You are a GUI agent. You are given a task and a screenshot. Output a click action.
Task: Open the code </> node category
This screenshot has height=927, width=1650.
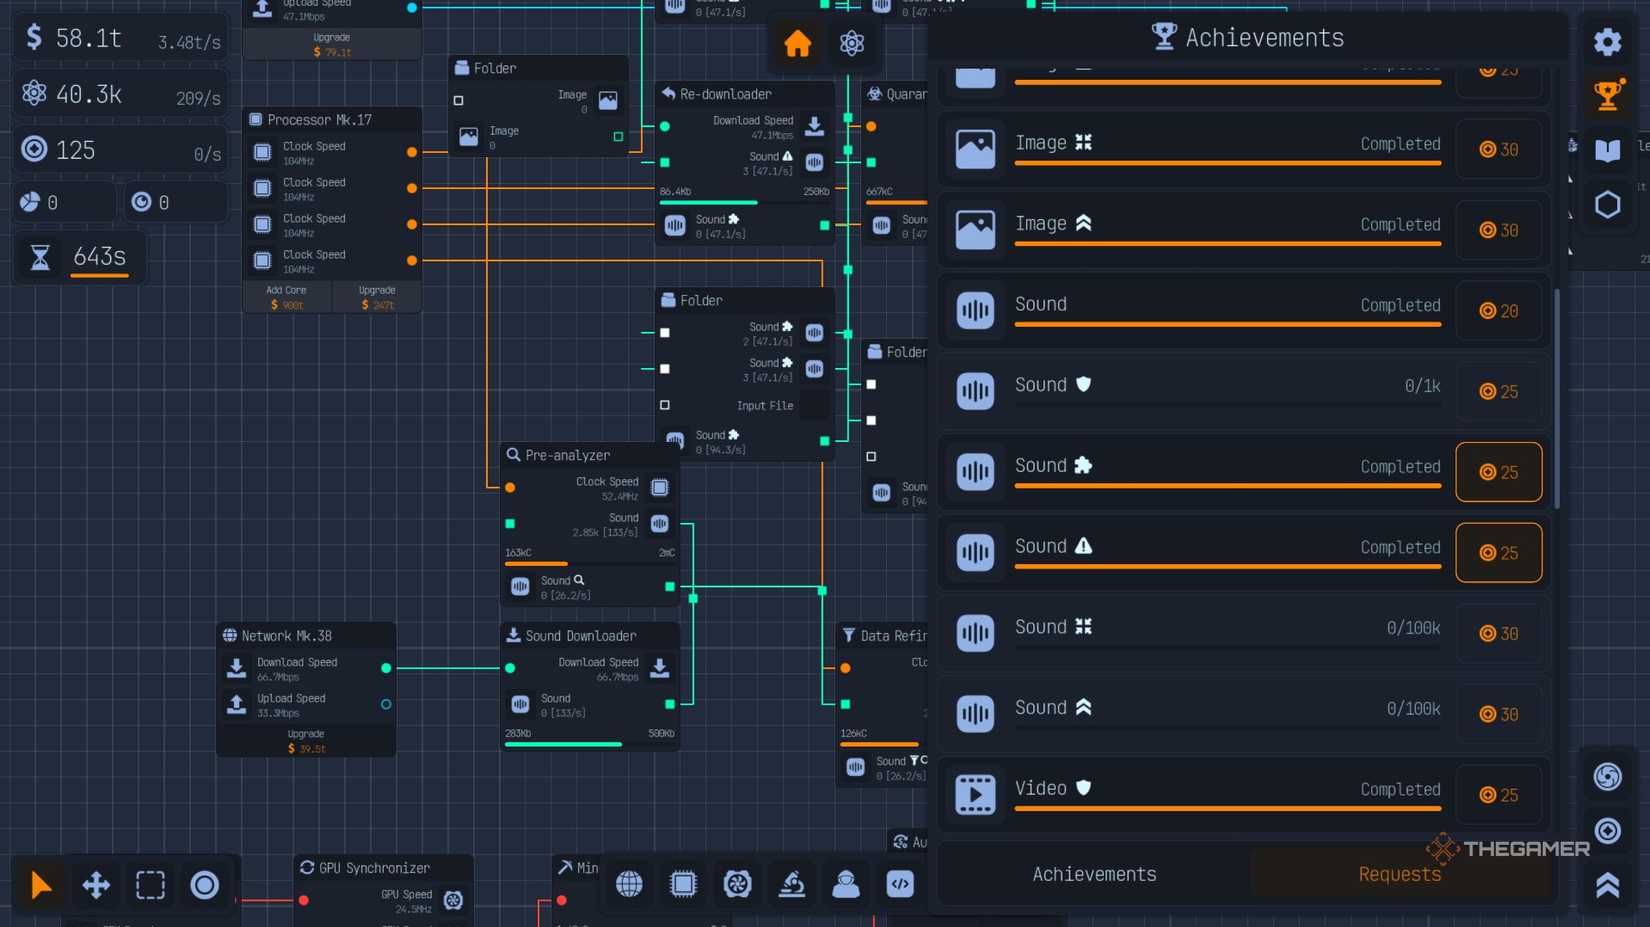click(900, 884)
